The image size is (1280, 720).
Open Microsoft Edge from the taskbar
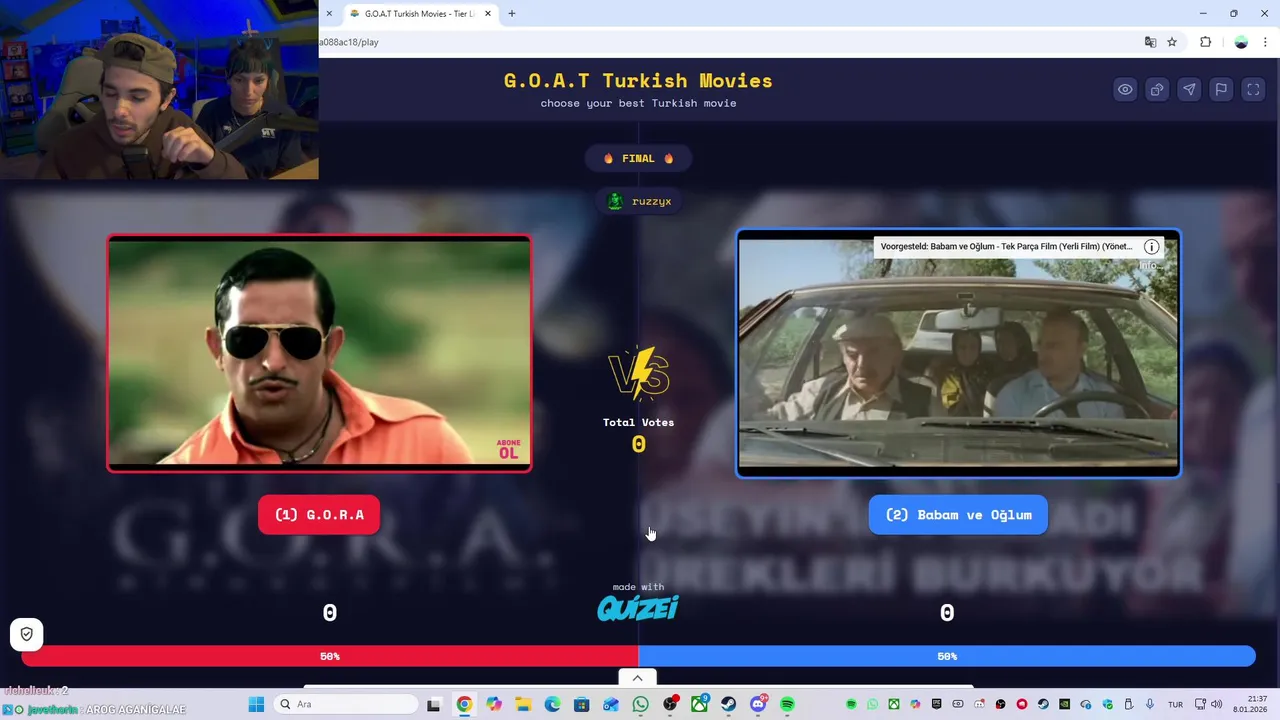tap(552, 704)
